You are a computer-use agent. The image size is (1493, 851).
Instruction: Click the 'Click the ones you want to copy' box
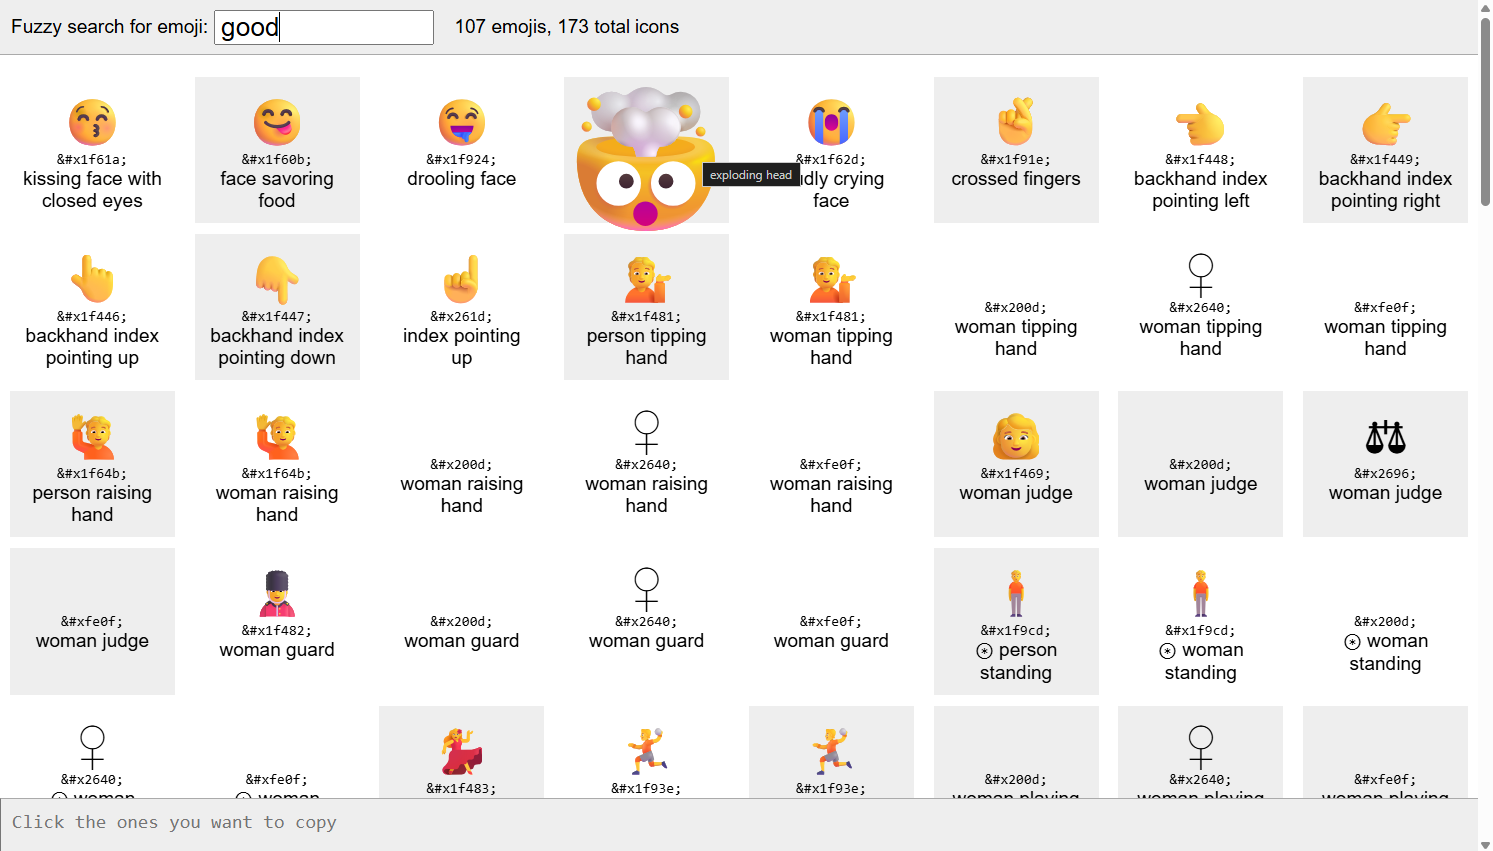pos(739,824)
